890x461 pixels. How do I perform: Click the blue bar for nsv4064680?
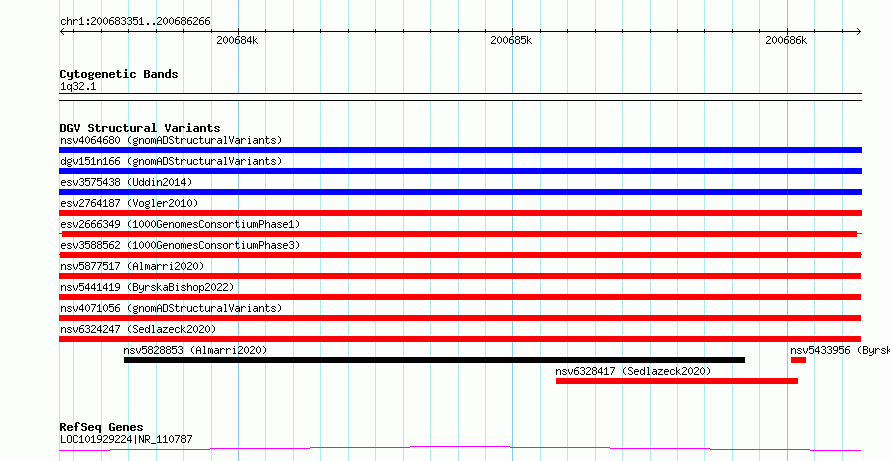(x=460, y=150)
